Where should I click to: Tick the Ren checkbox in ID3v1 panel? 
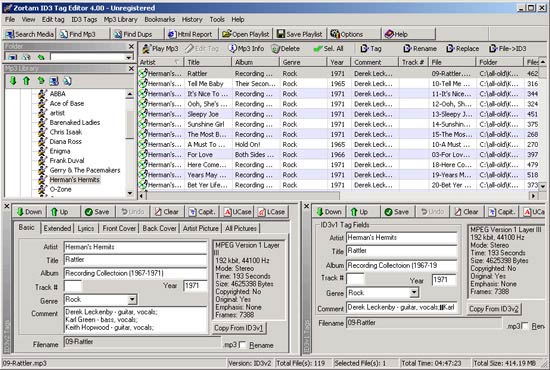(x=525, y=326)
